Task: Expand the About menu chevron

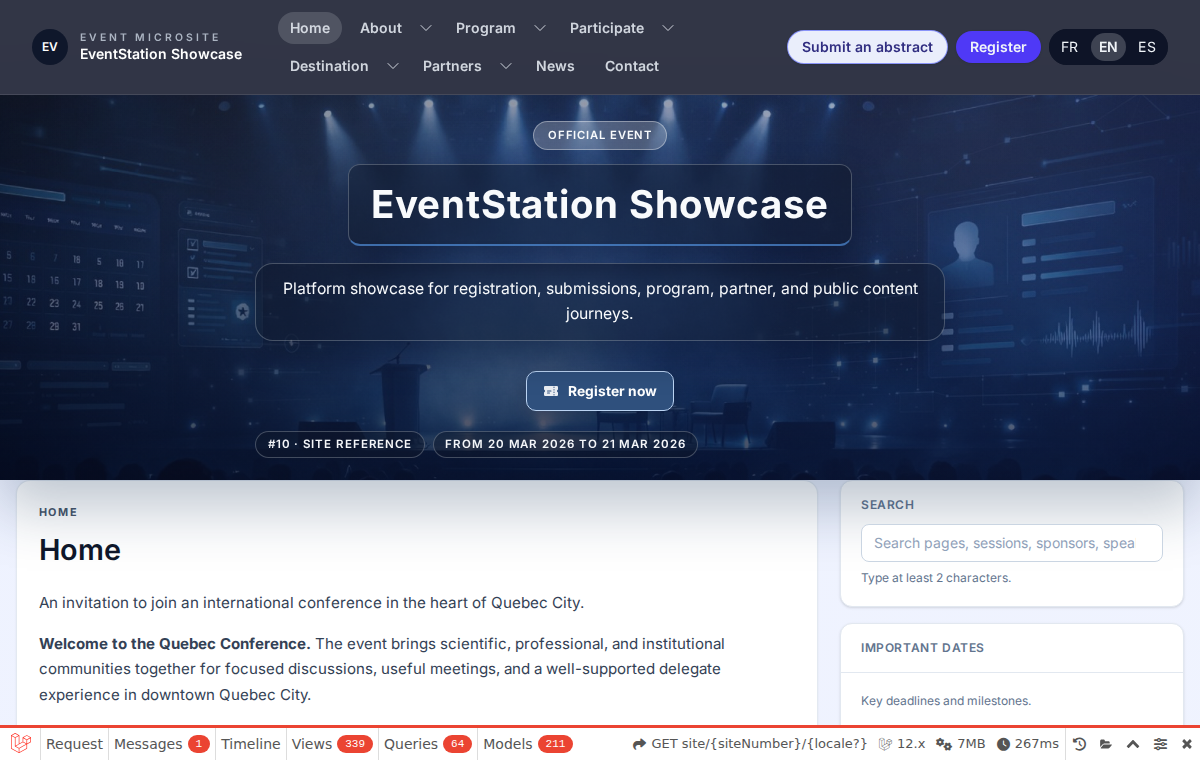Action: (x=426, y=28)
